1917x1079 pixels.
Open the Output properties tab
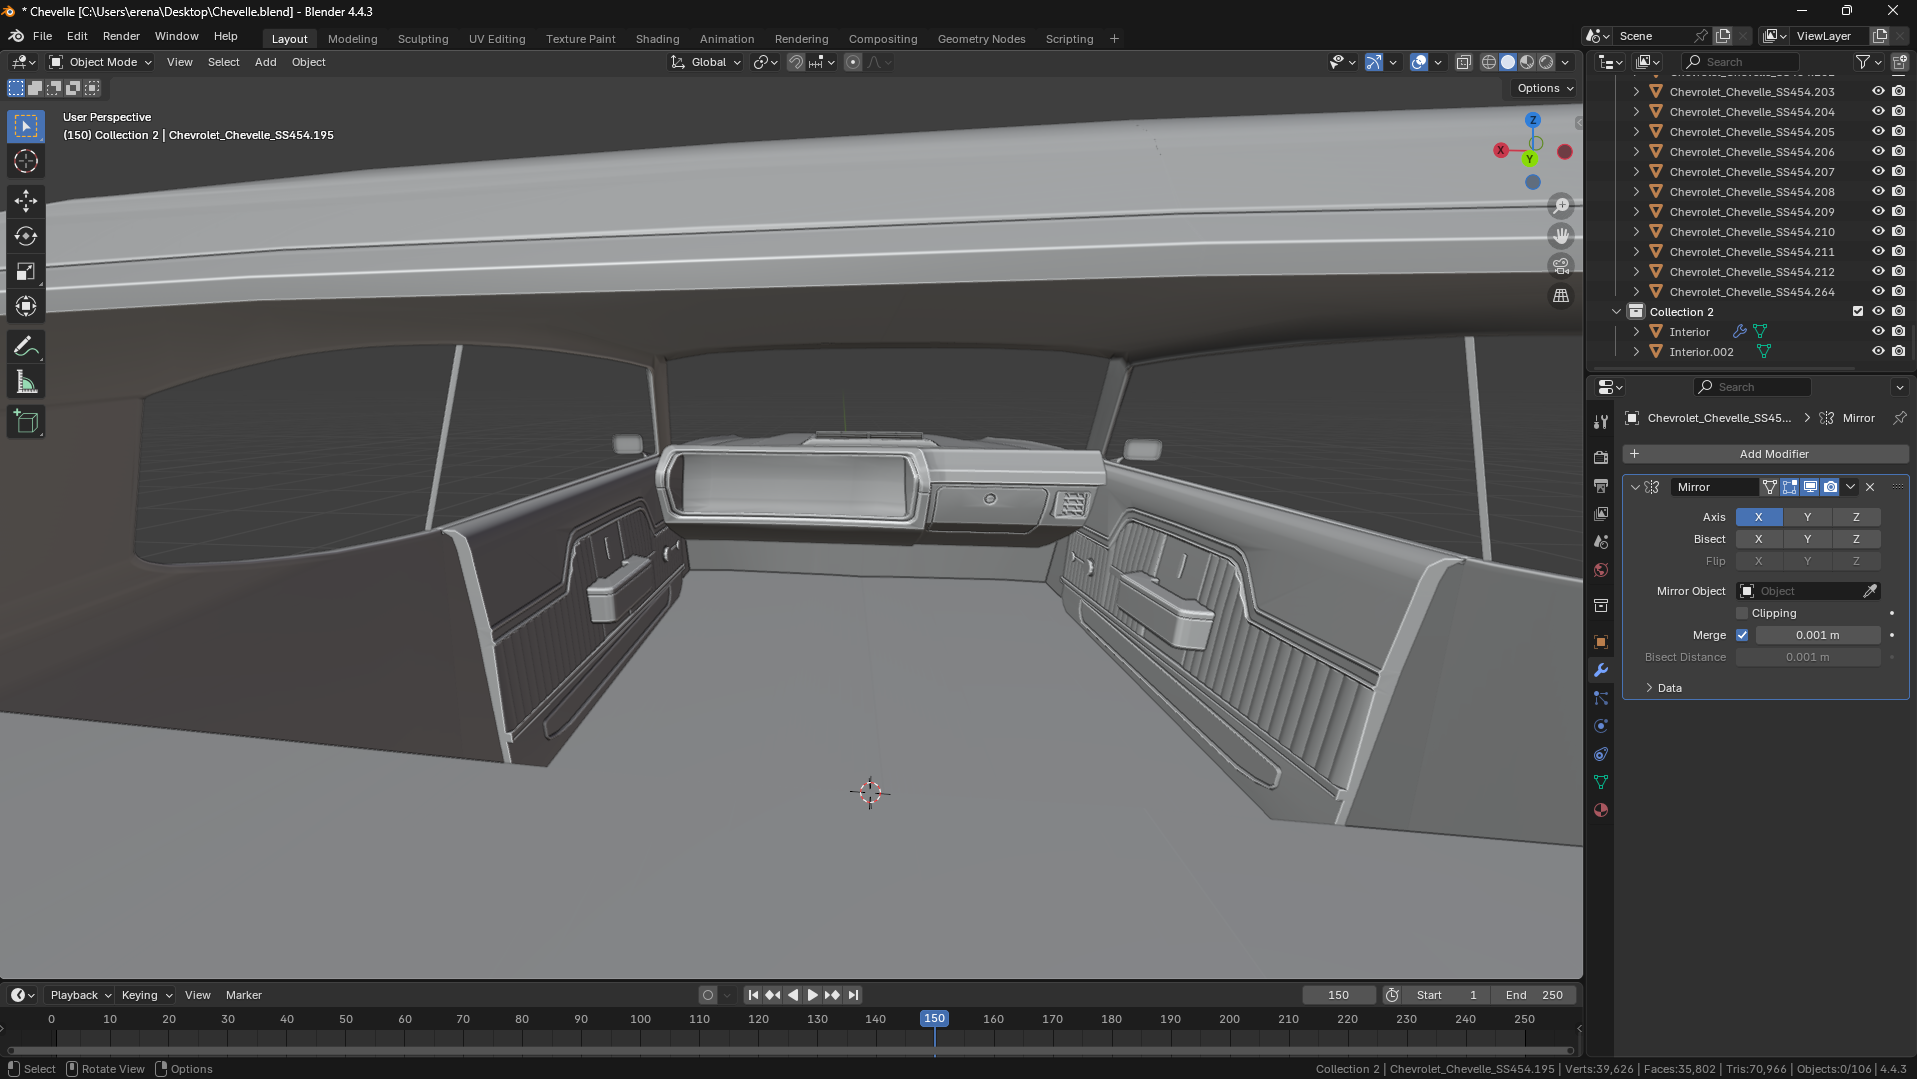[x=1601, y=485]
